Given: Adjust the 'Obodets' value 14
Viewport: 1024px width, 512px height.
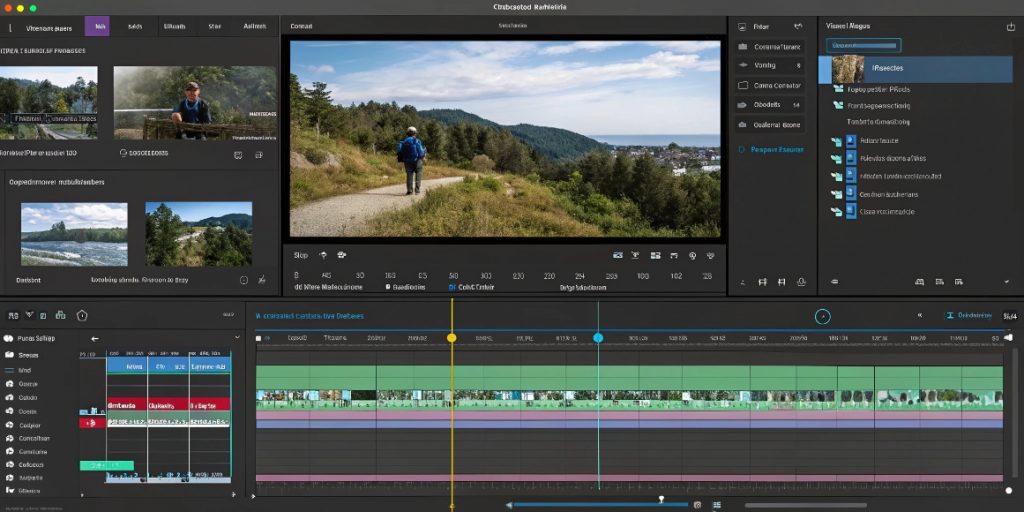Looking at the screenshot, I should click(x=796, y=104).
